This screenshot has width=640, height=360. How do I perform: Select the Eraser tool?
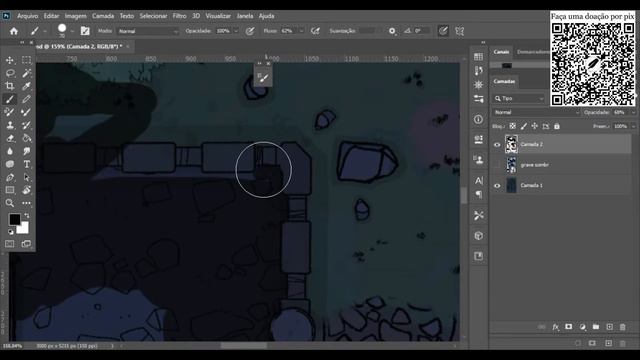pyautogui.click(x=10, y=138)
